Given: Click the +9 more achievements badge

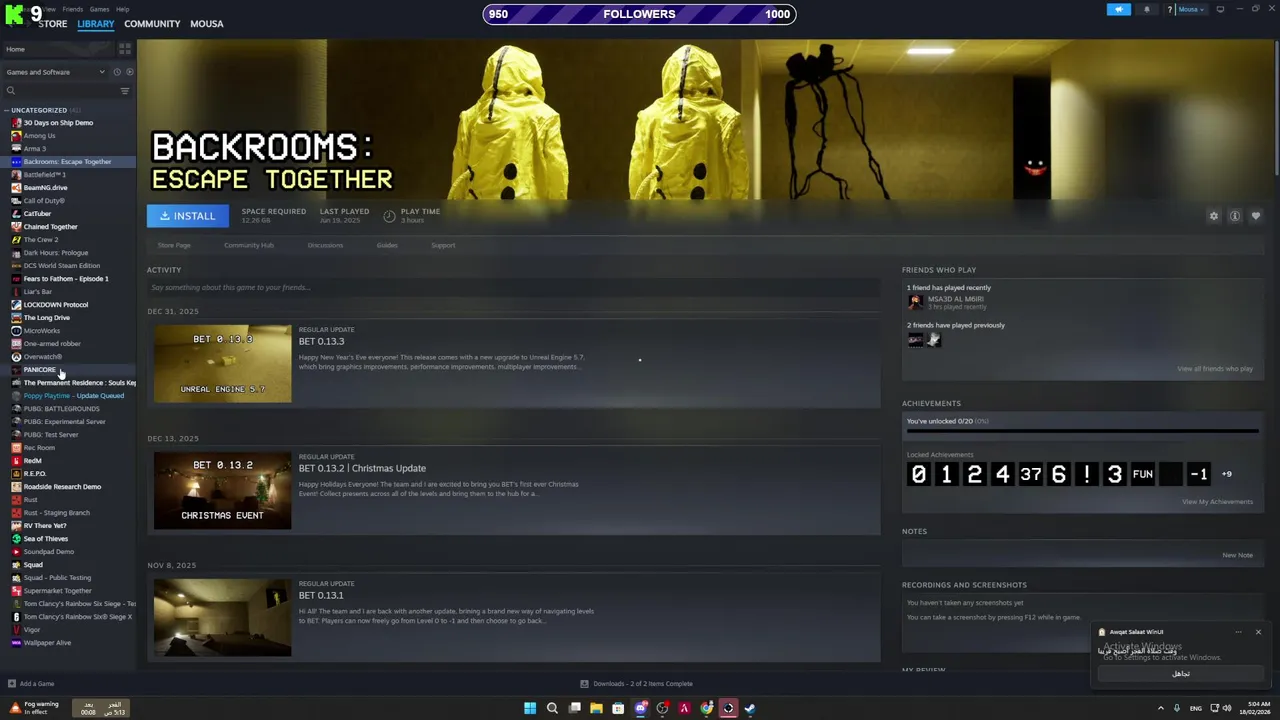Looking at the screenshot, I should pyautogui.click(x=1227, y=474).
